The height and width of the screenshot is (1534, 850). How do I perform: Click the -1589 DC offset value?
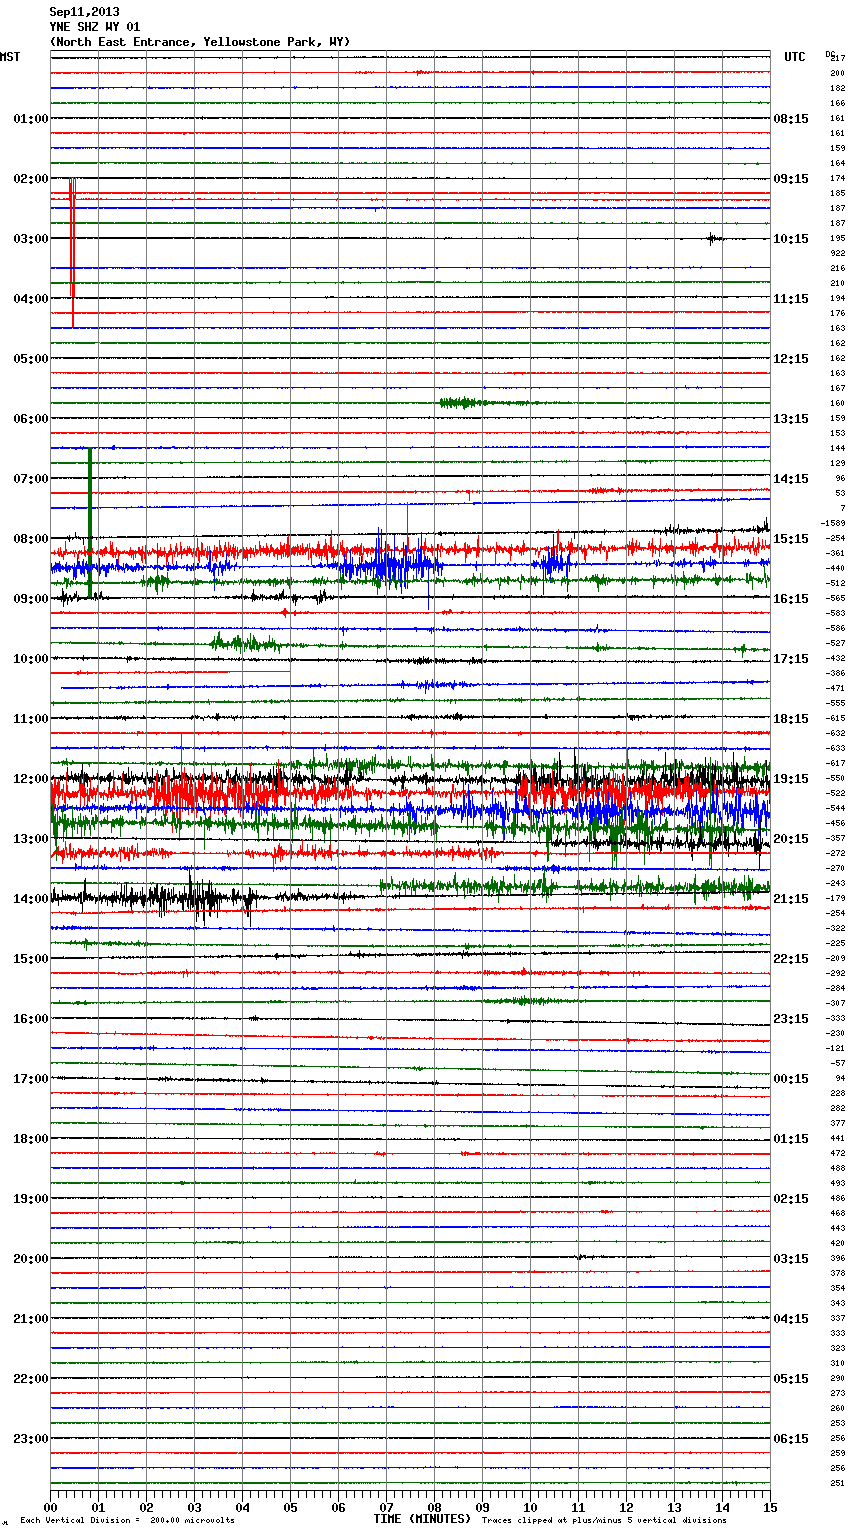coord(833,523)
